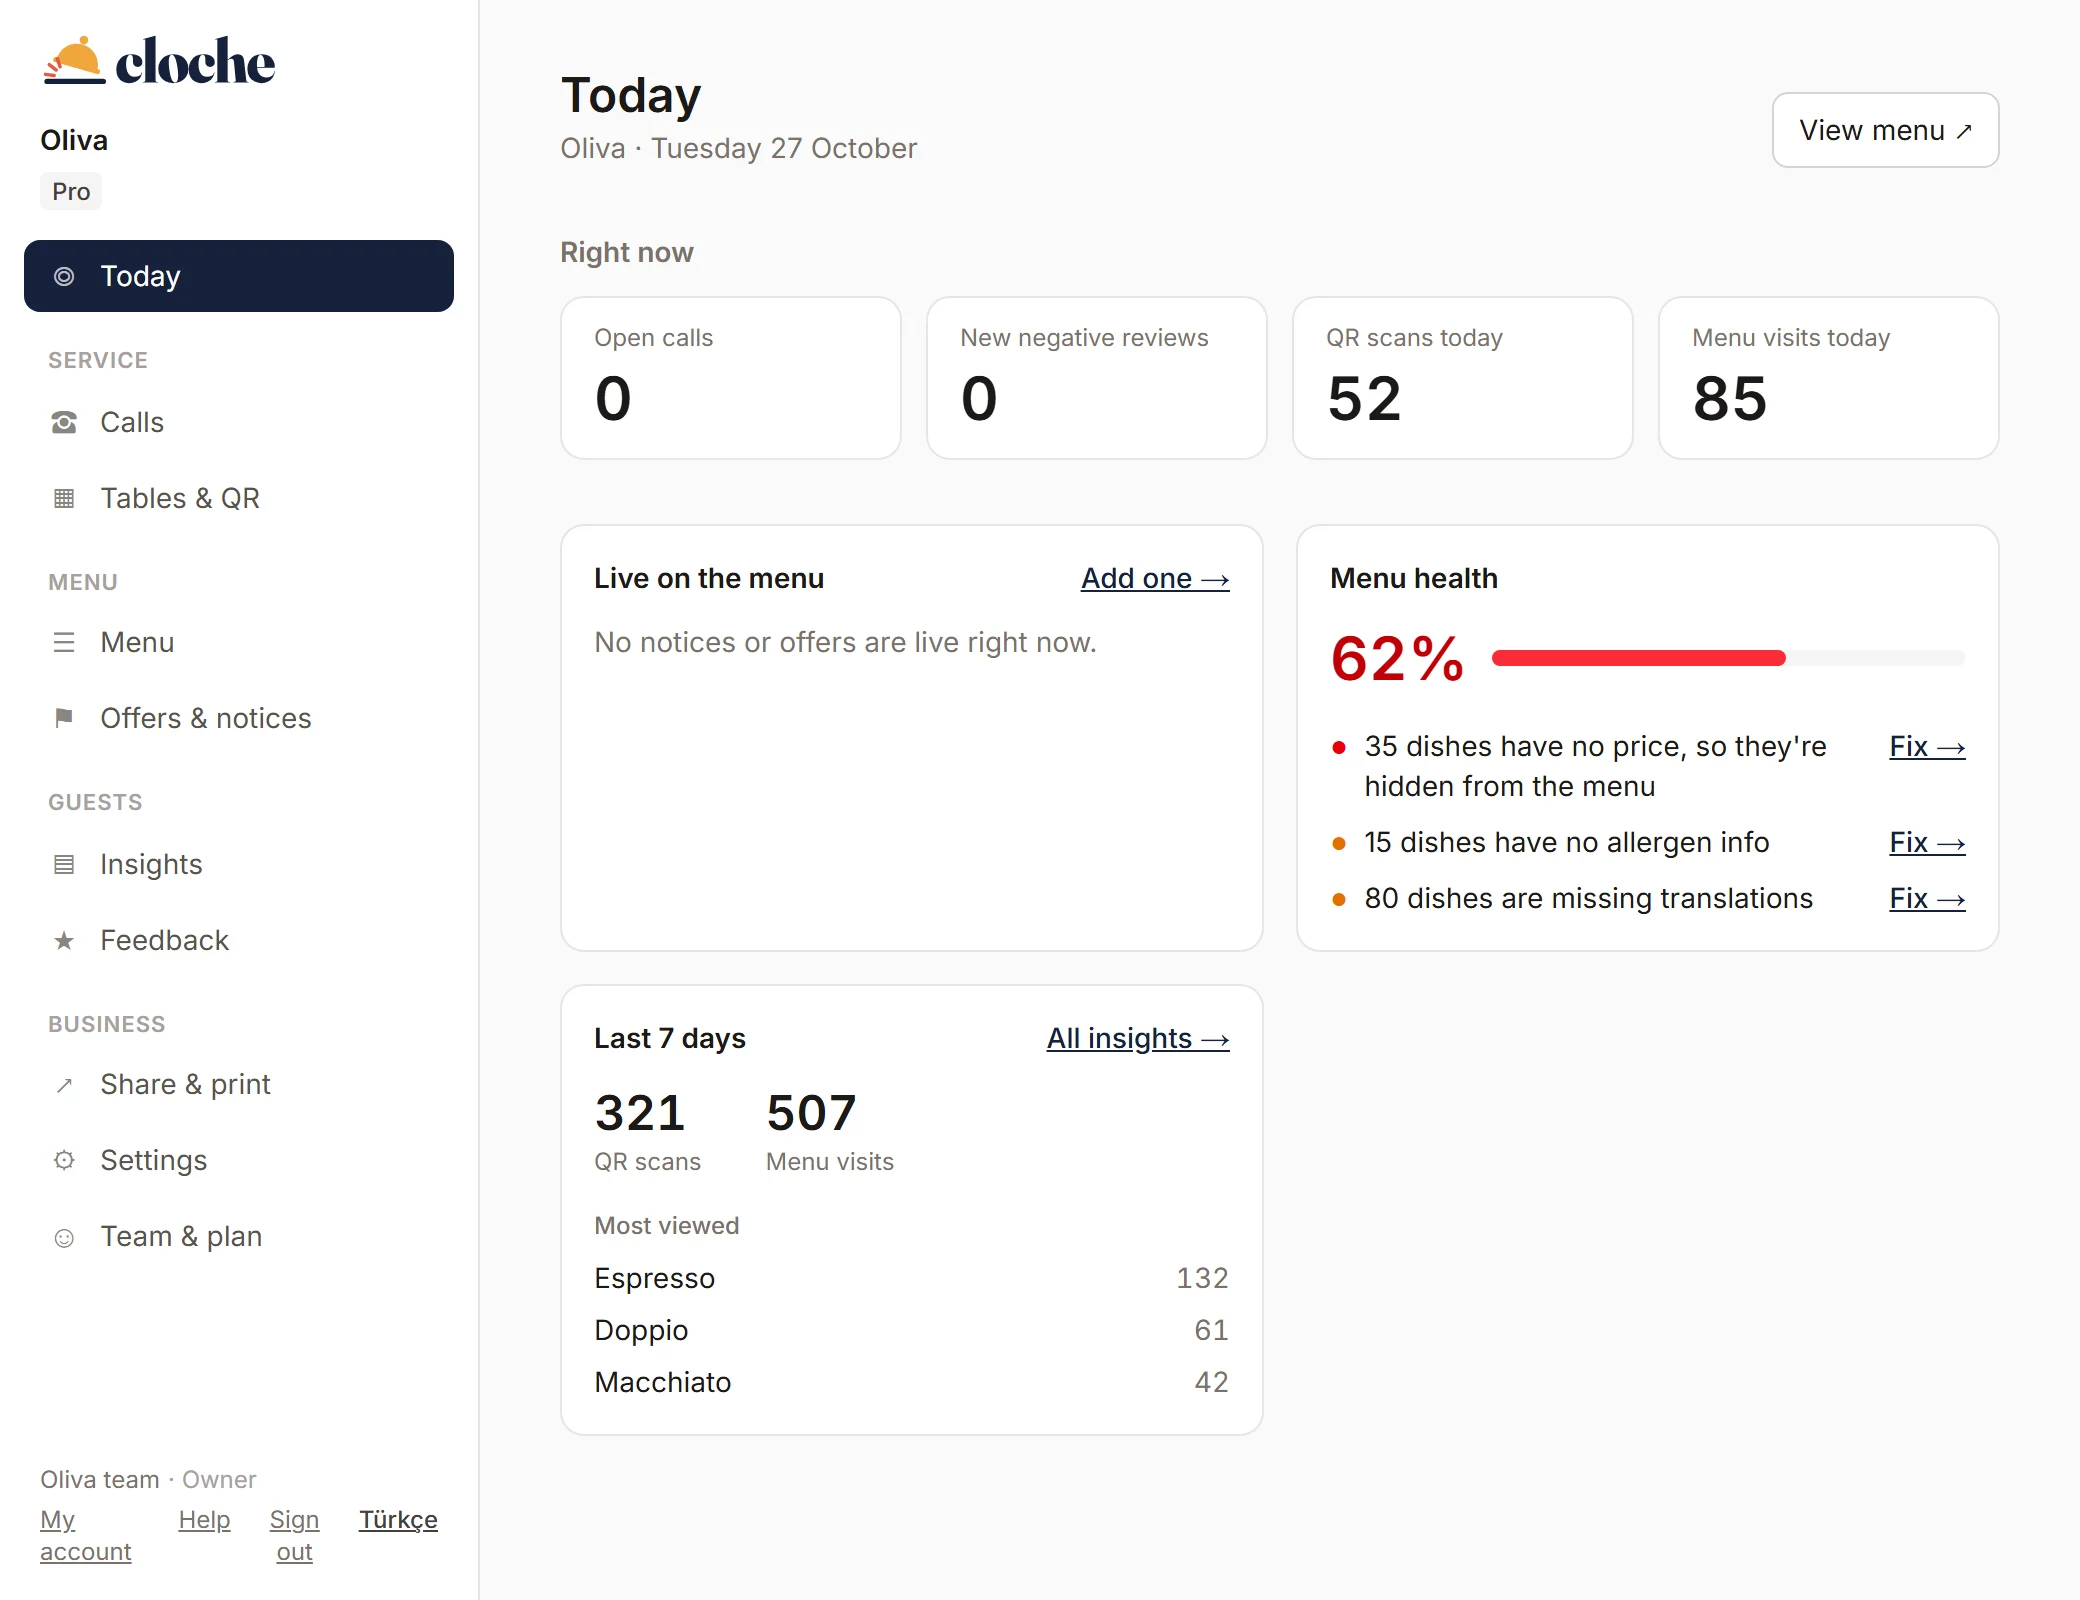2080x1600 pixels.
Task: Click the cloche logo icon
Action: tap(74, 61)
